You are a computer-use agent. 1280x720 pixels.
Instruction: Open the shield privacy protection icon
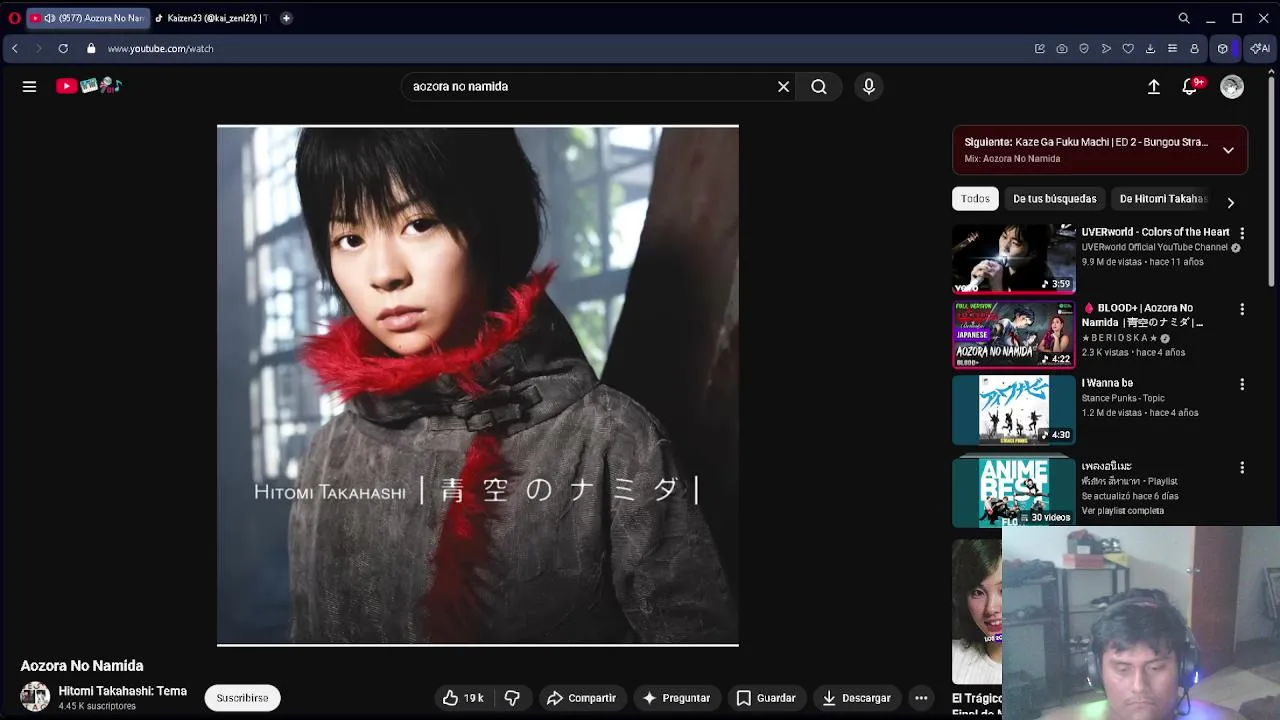tap(1084, 48)
